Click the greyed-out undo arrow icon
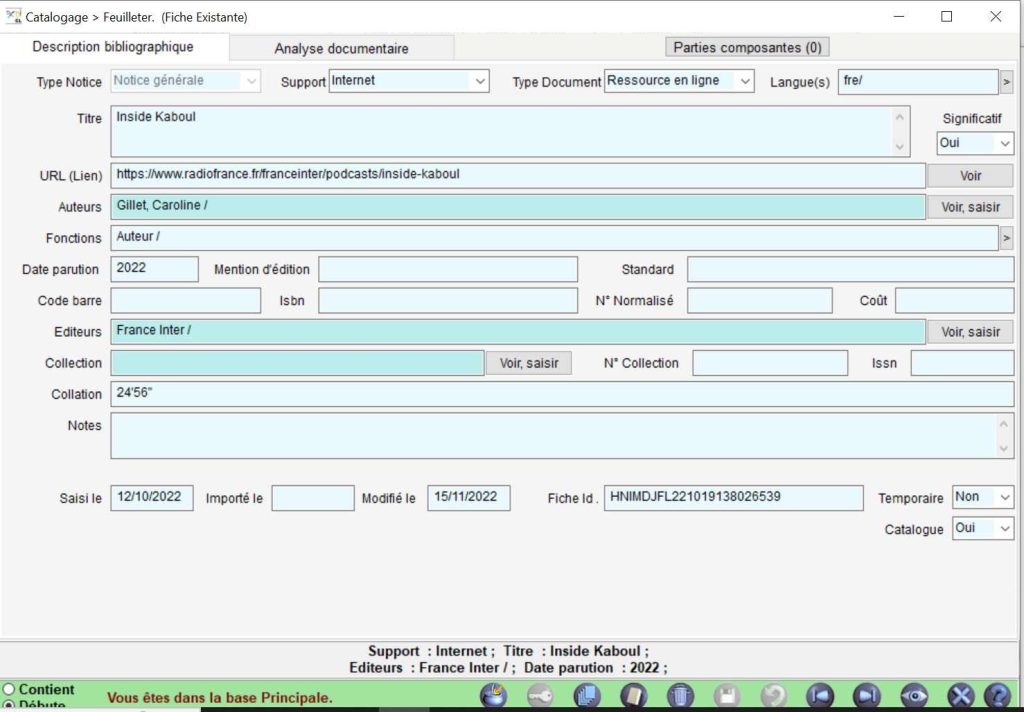The width and height of the screenshot is (1024, 712). 774,696
